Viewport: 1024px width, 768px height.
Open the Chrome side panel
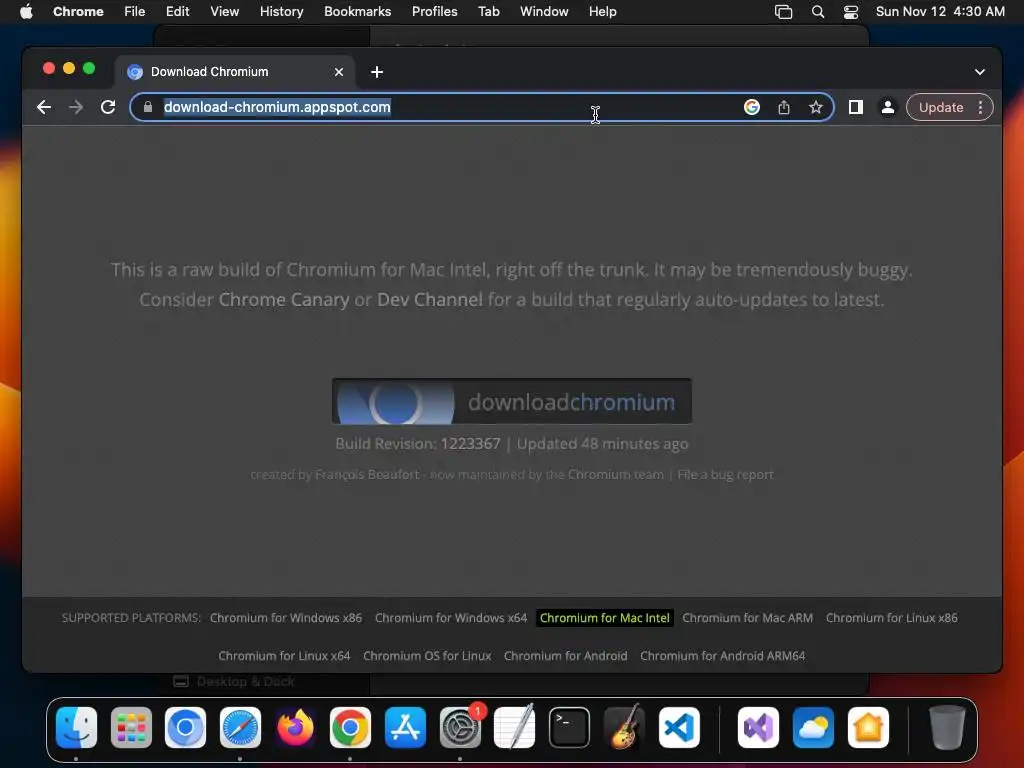tap(856, 107)
